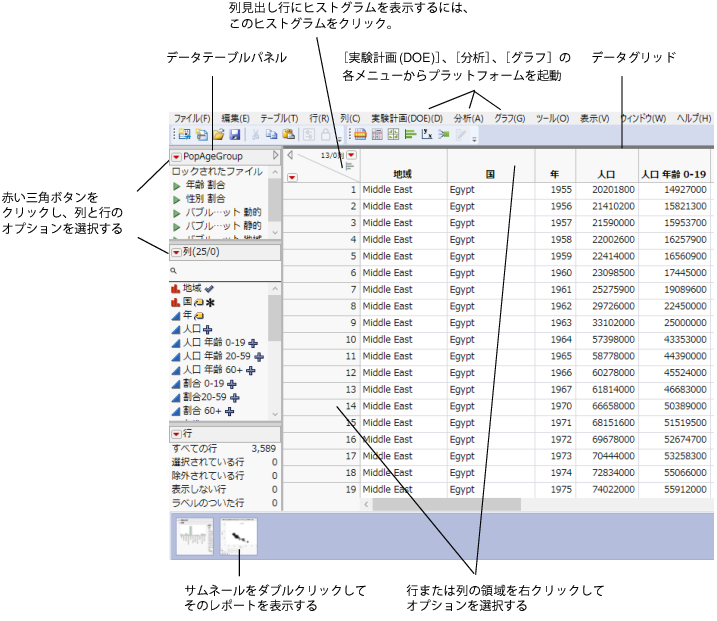This screenshot has width=717, height=621.
Task: Click the New Data Table toolbar icon
Action: (185, 134)
